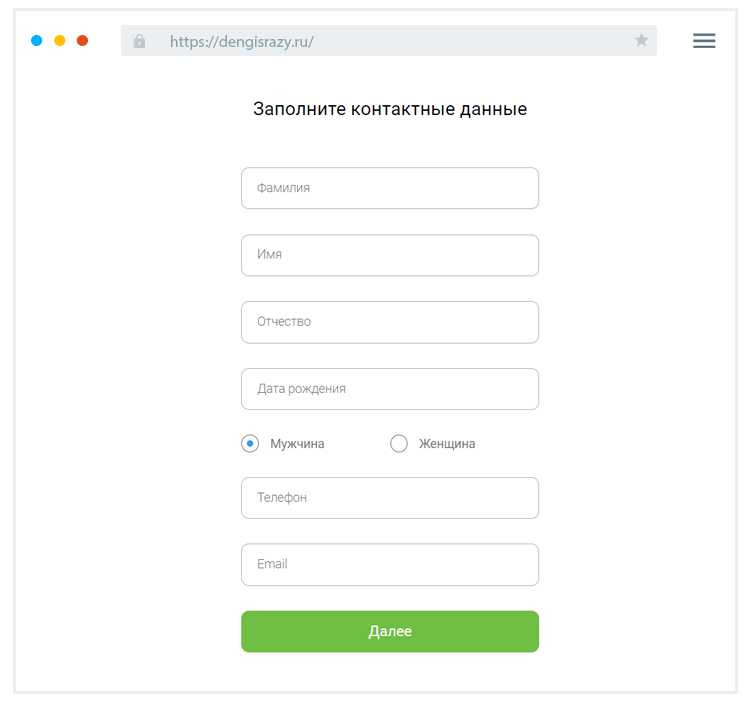Click the Заполните контактные данные heading
This screenshot has width=751, height=709.
click(x=390, y=109)
